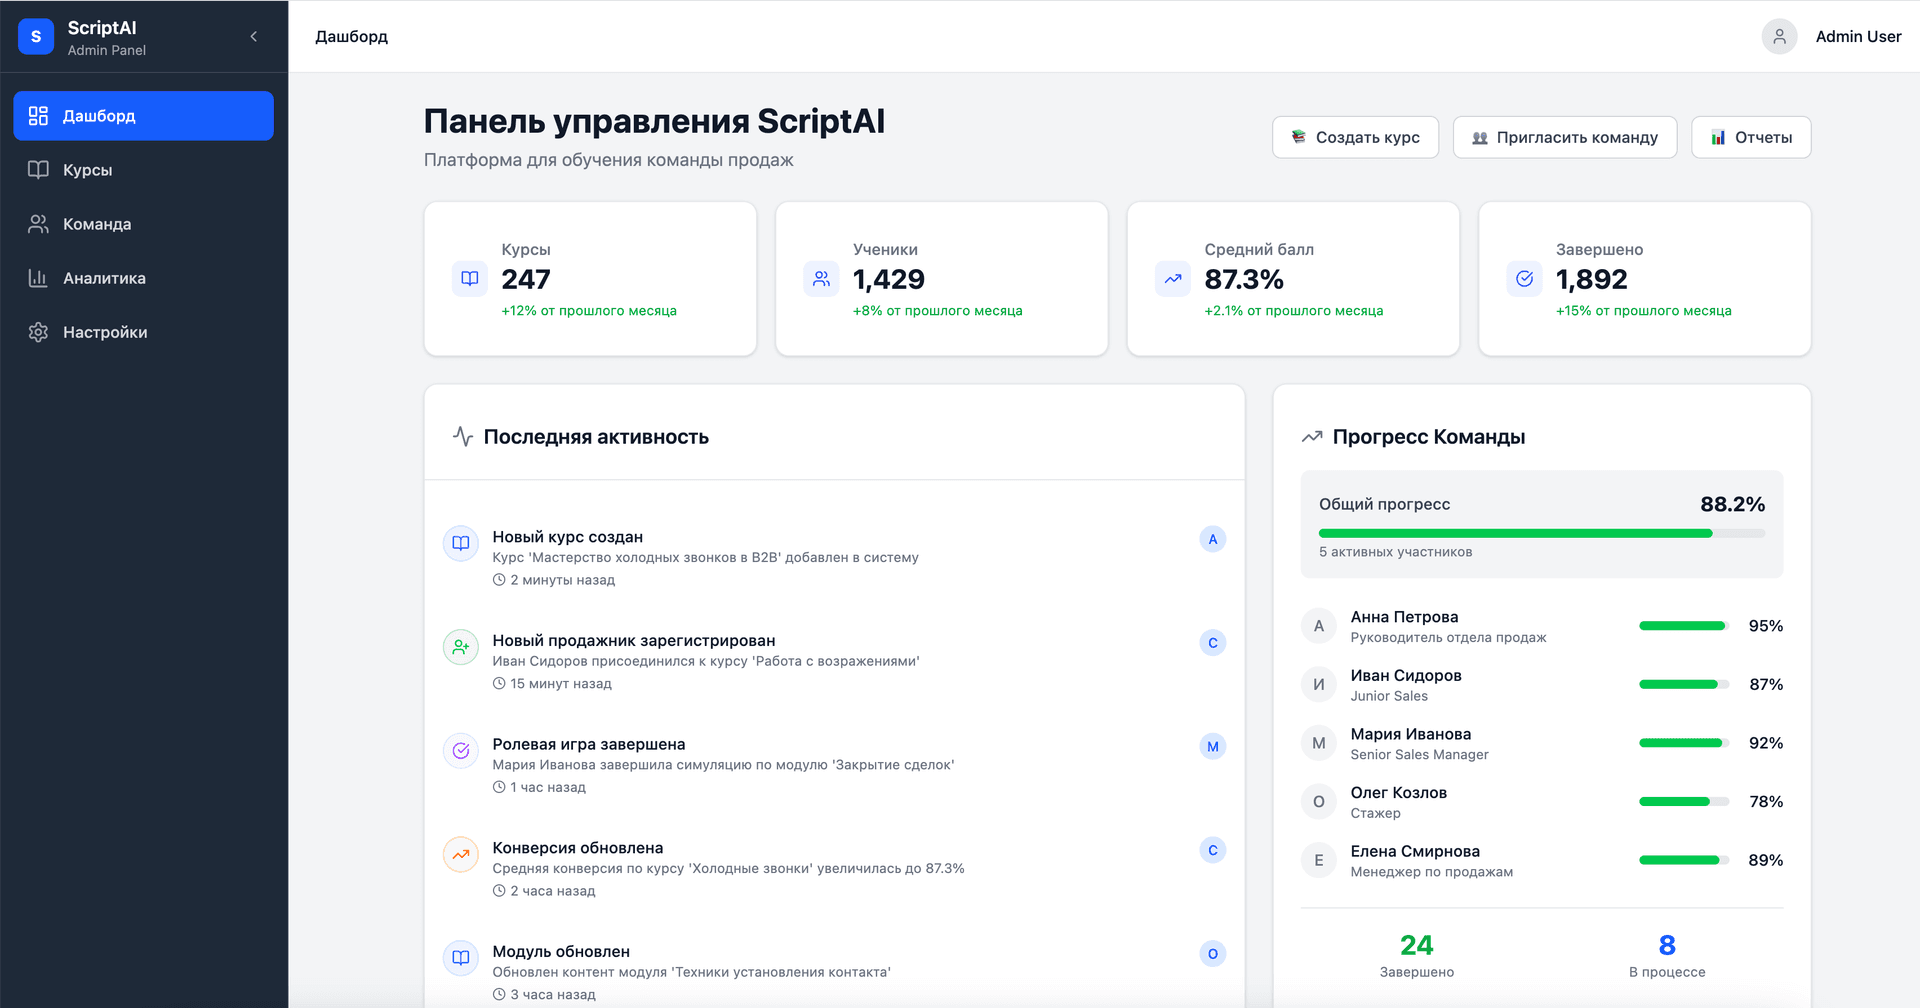Click the activity pulse icon beside Последняя активность
This screenshot has width=1920, height=1008.
point(463,437)
